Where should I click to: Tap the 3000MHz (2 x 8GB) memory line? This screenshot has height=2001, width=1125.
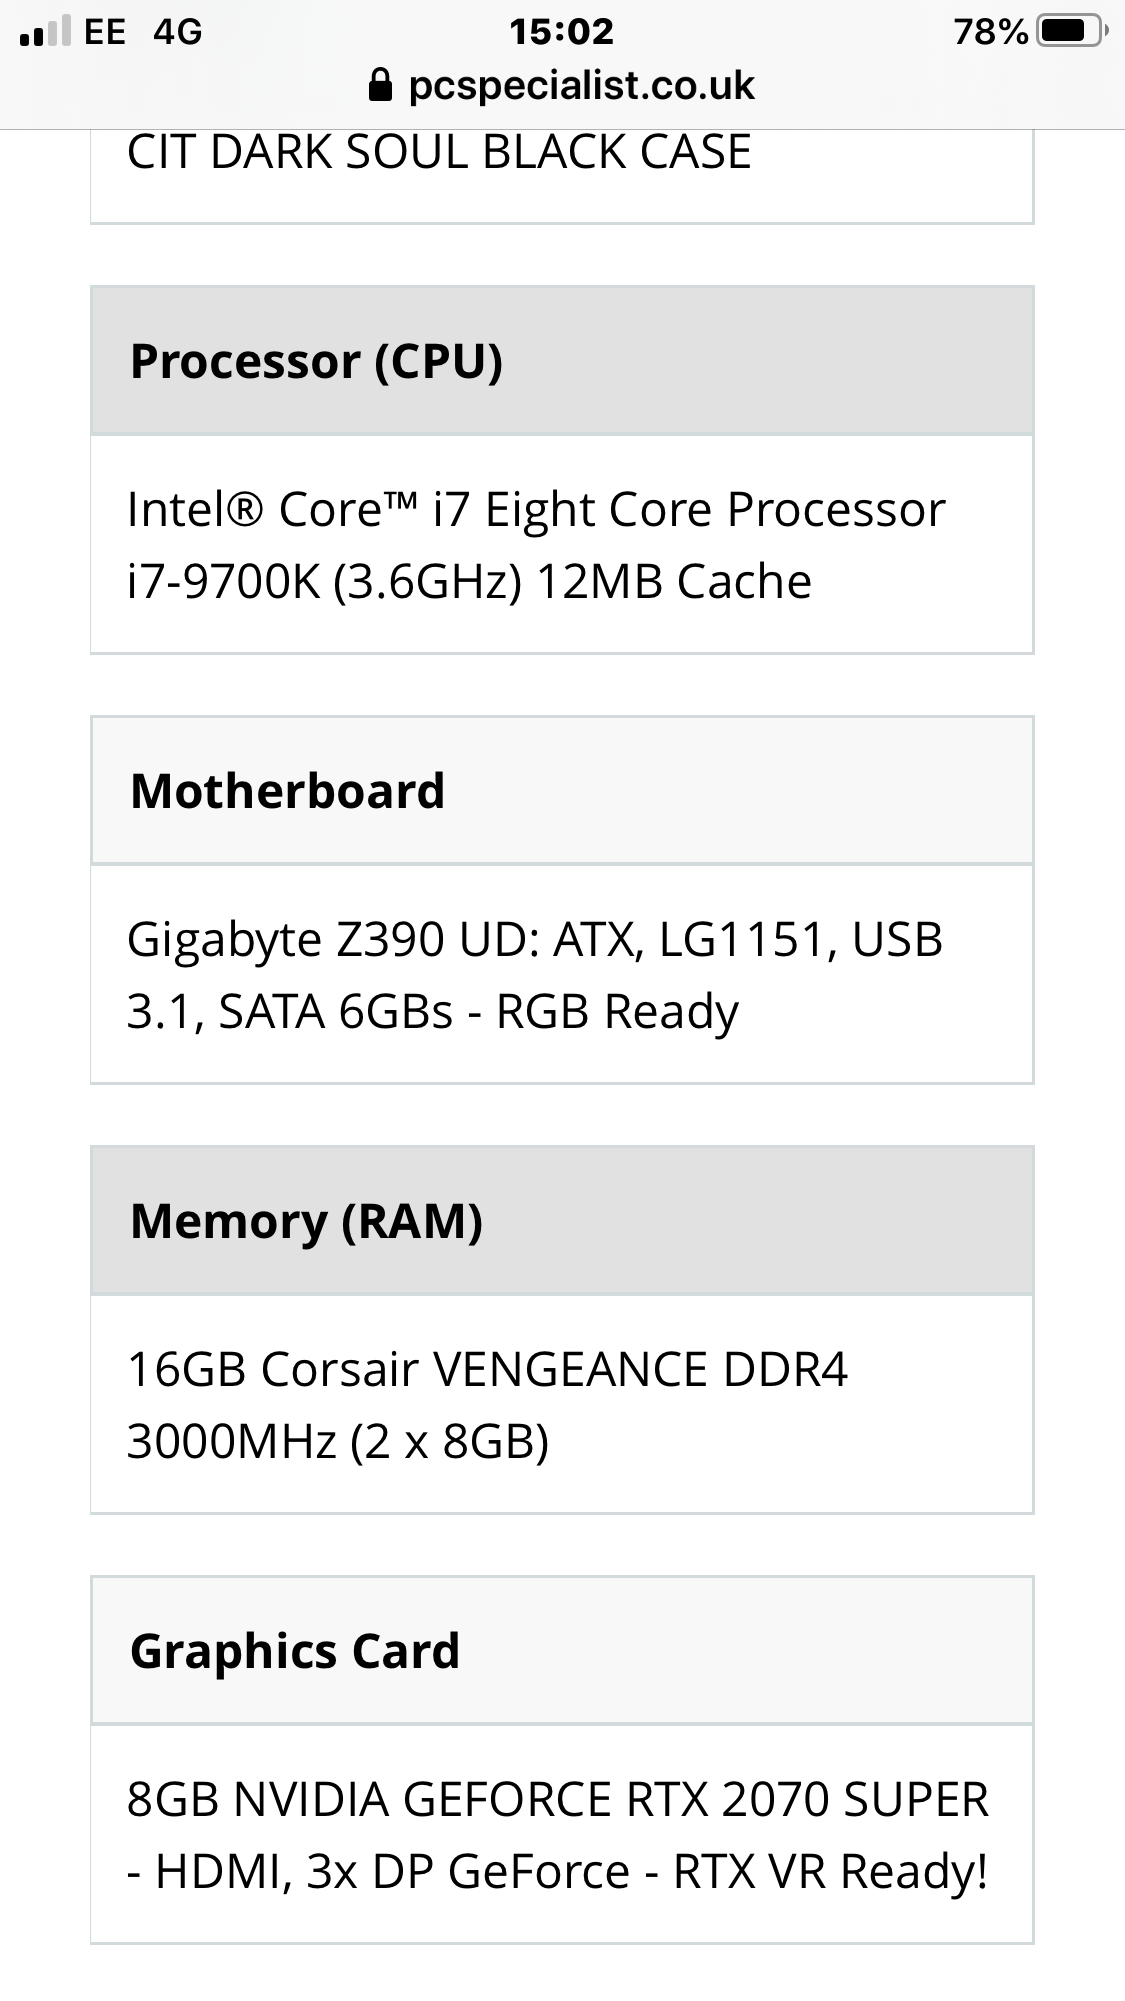(338, 1442)
